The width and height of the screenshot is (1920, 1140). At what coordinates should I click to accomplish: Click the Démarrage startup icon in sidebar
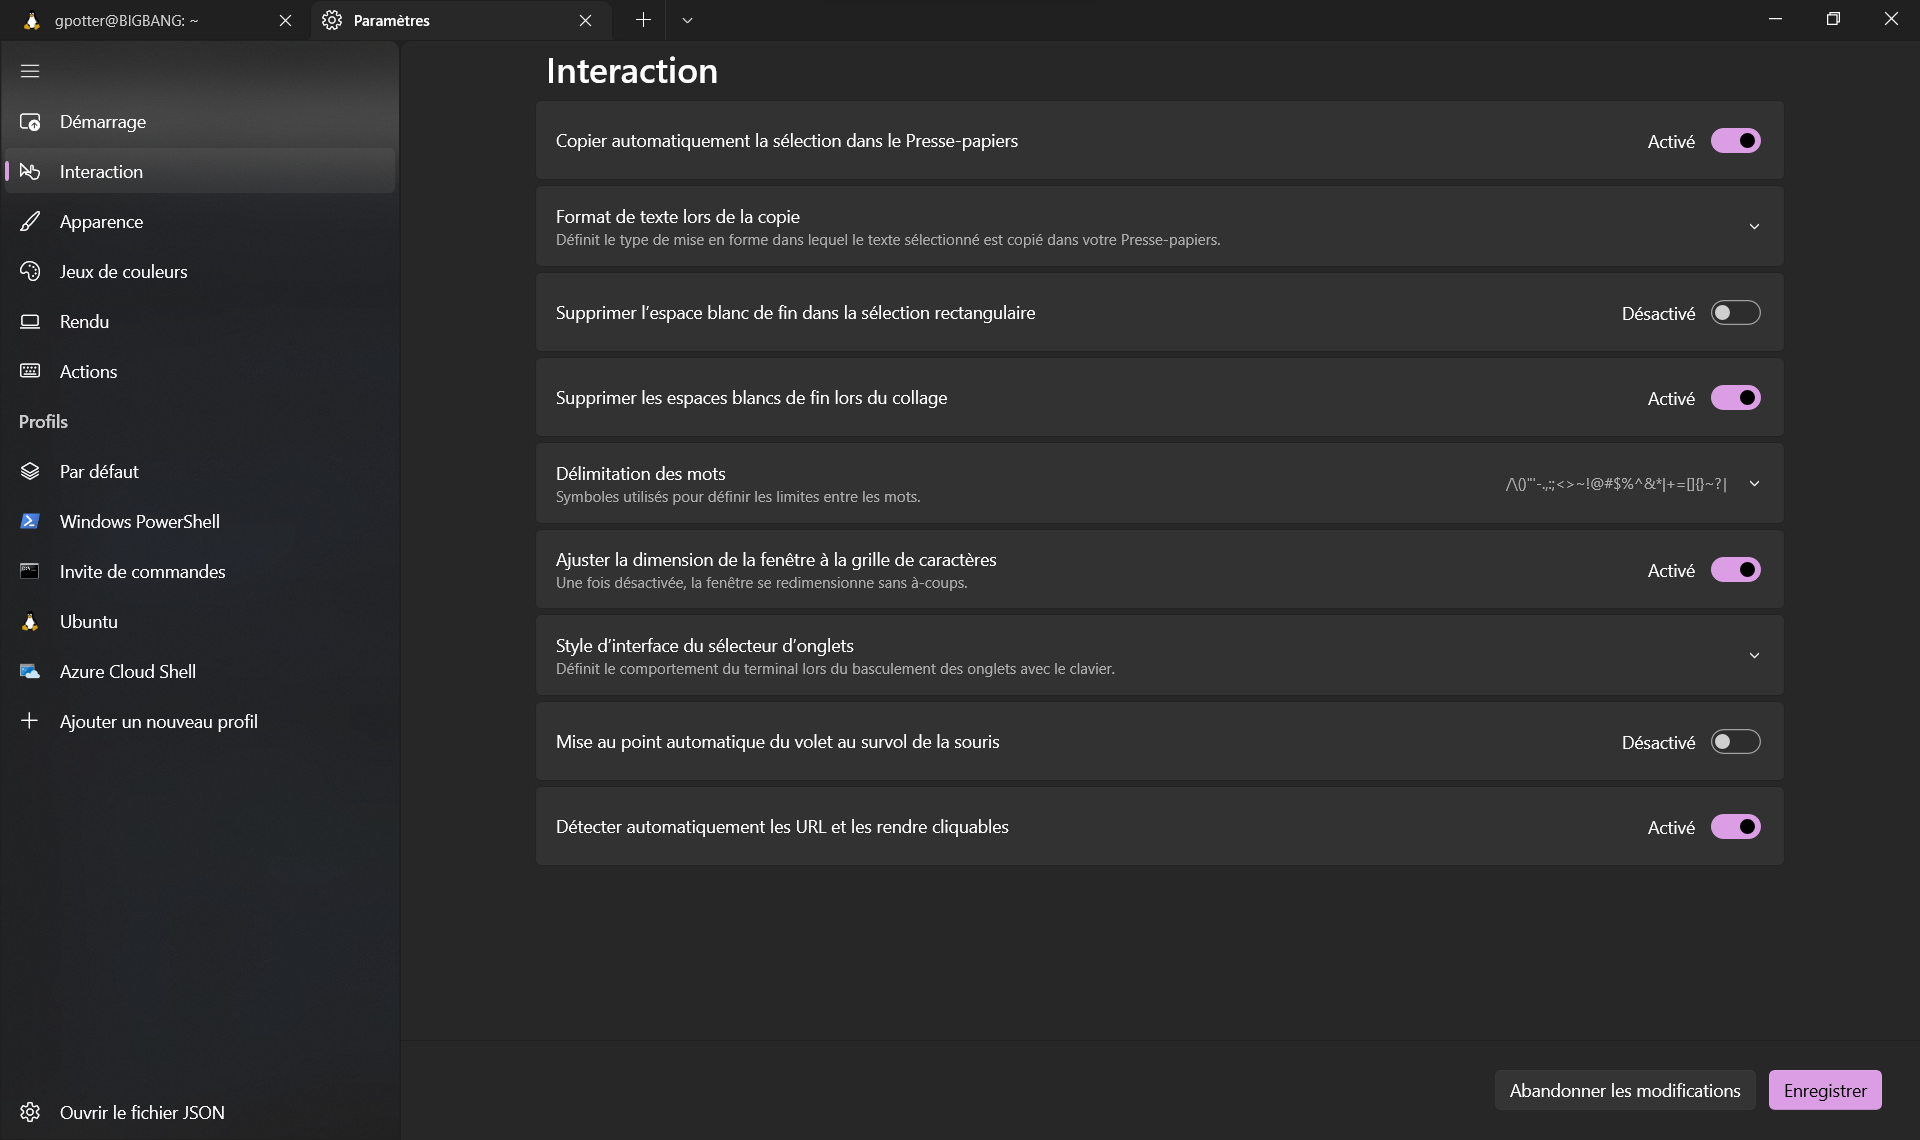30,122
